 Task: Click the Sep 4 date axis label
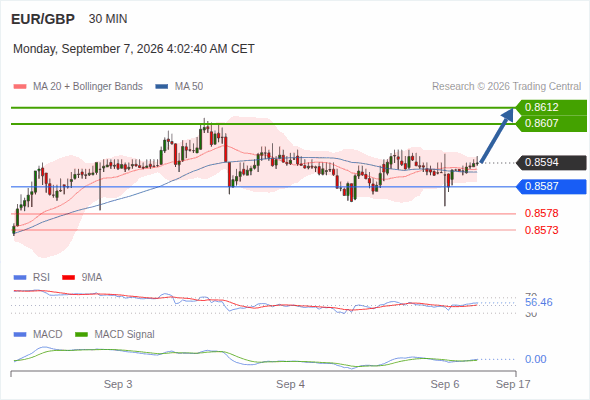pyautogui.click(x=290, y=384)
